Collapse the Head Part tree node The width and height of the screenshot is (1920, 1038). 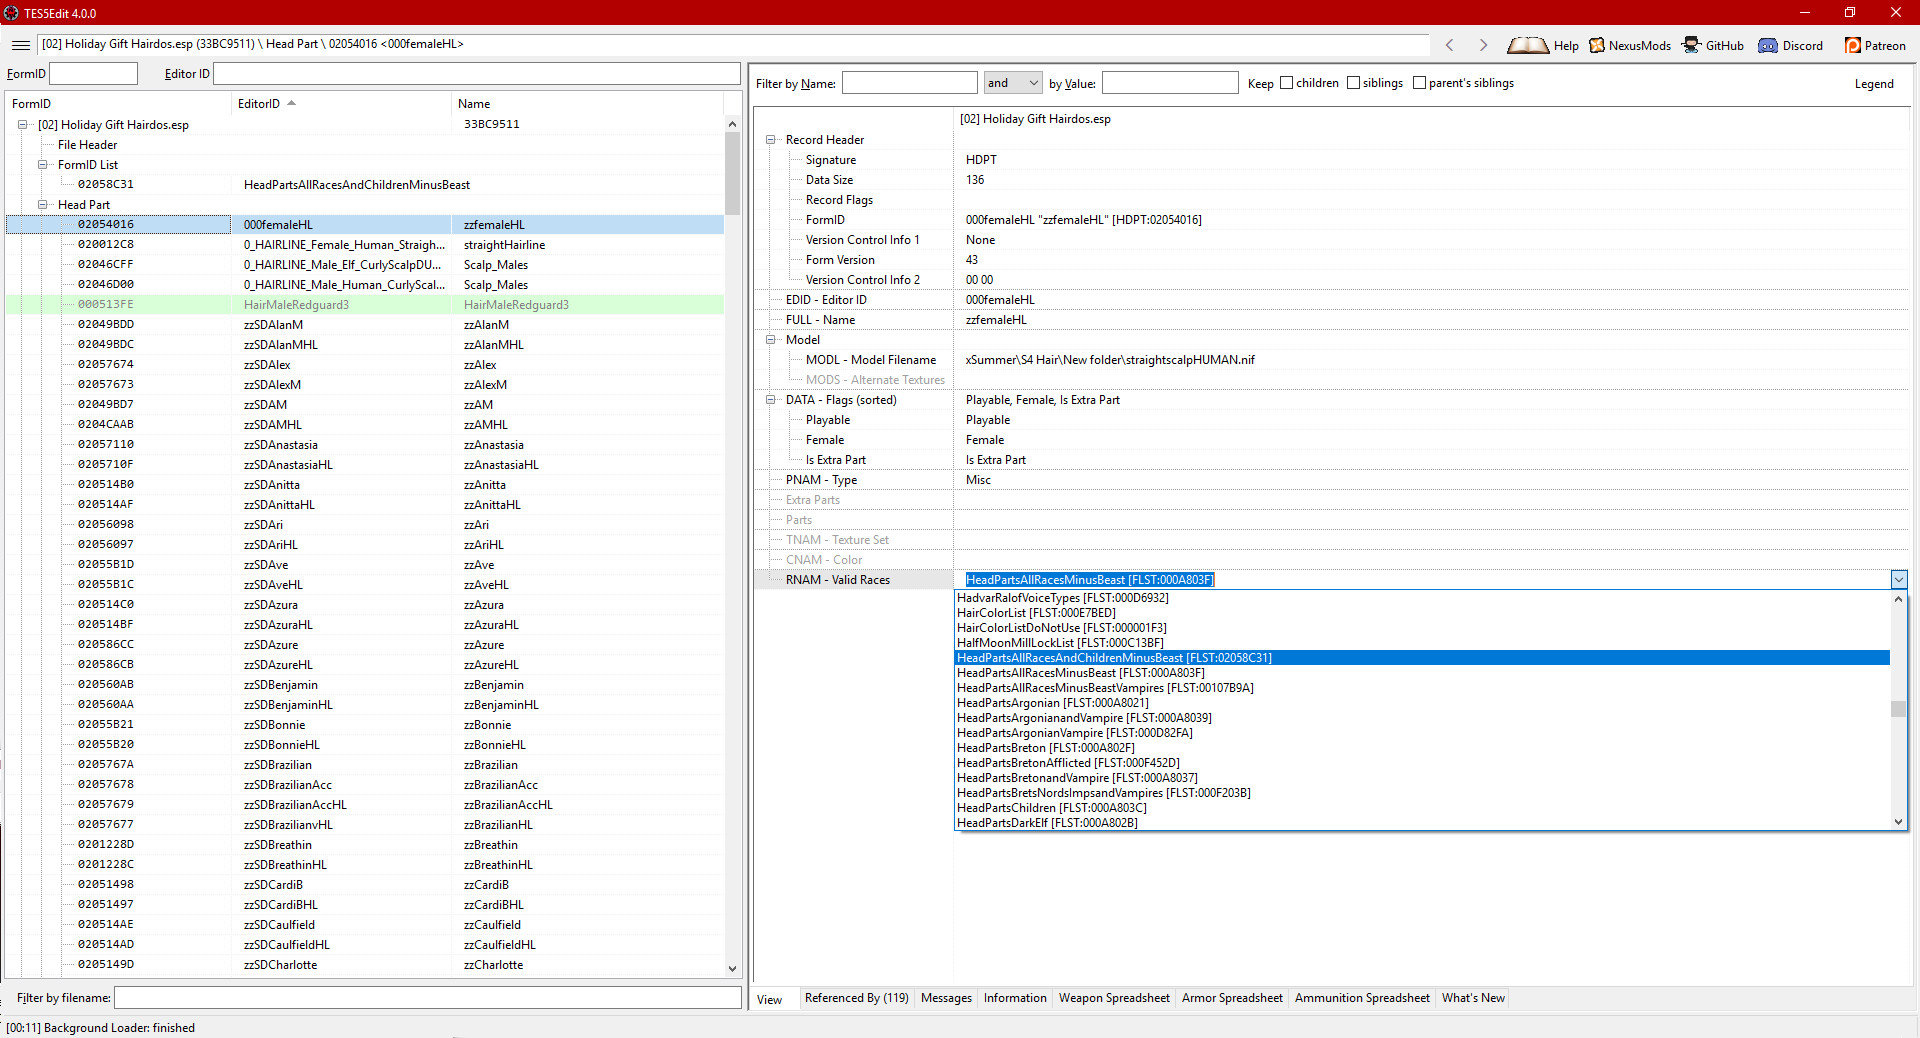43,205
